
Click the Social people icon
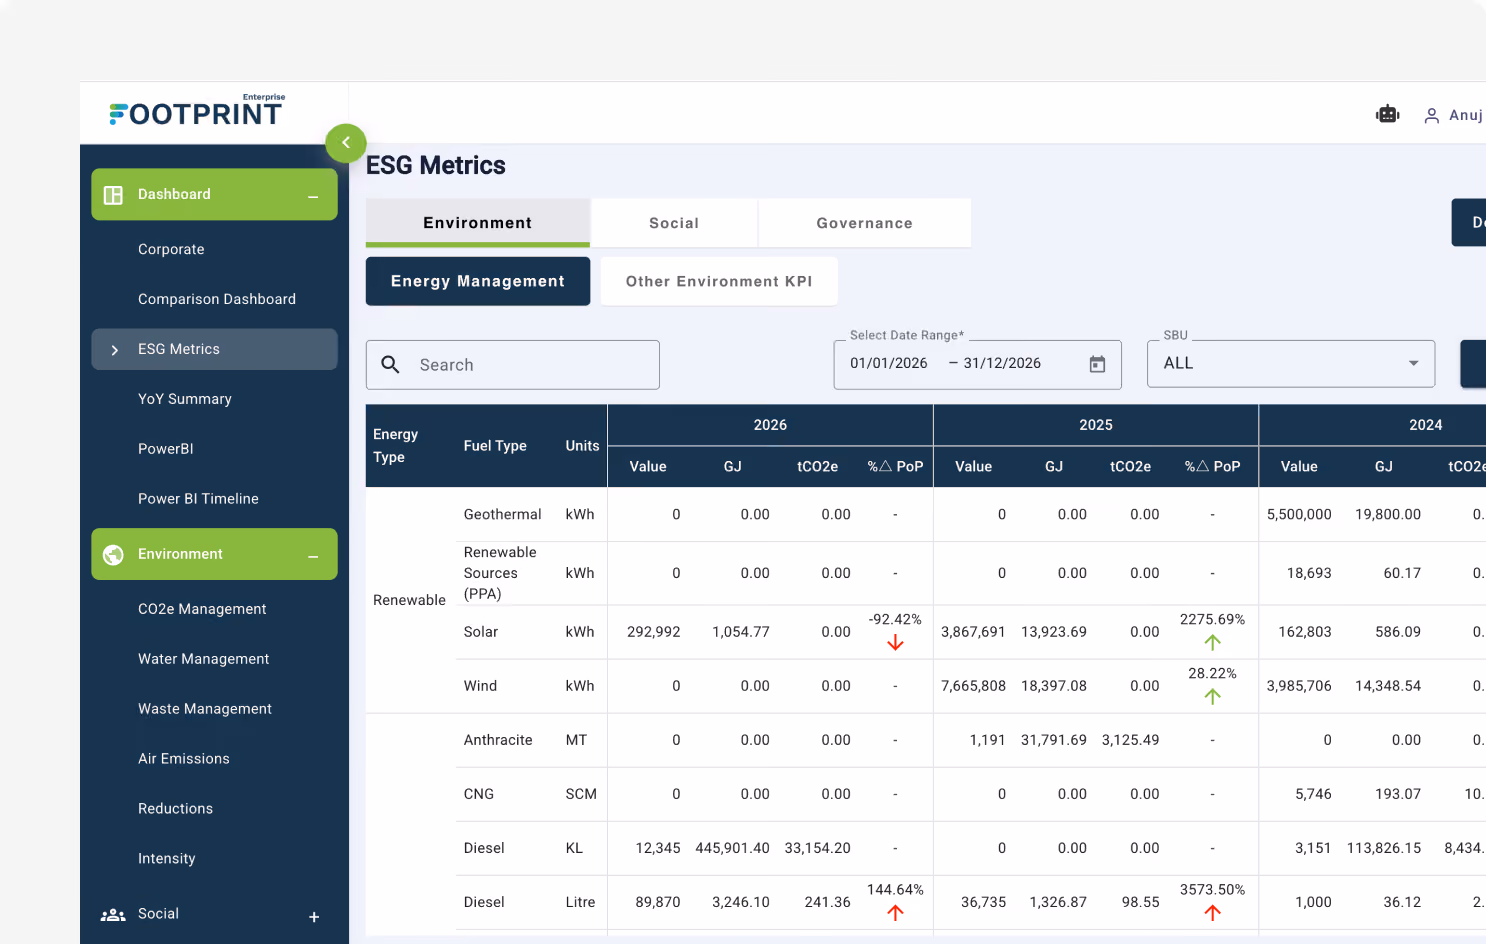pyautogui.click(x=113, y=914)
